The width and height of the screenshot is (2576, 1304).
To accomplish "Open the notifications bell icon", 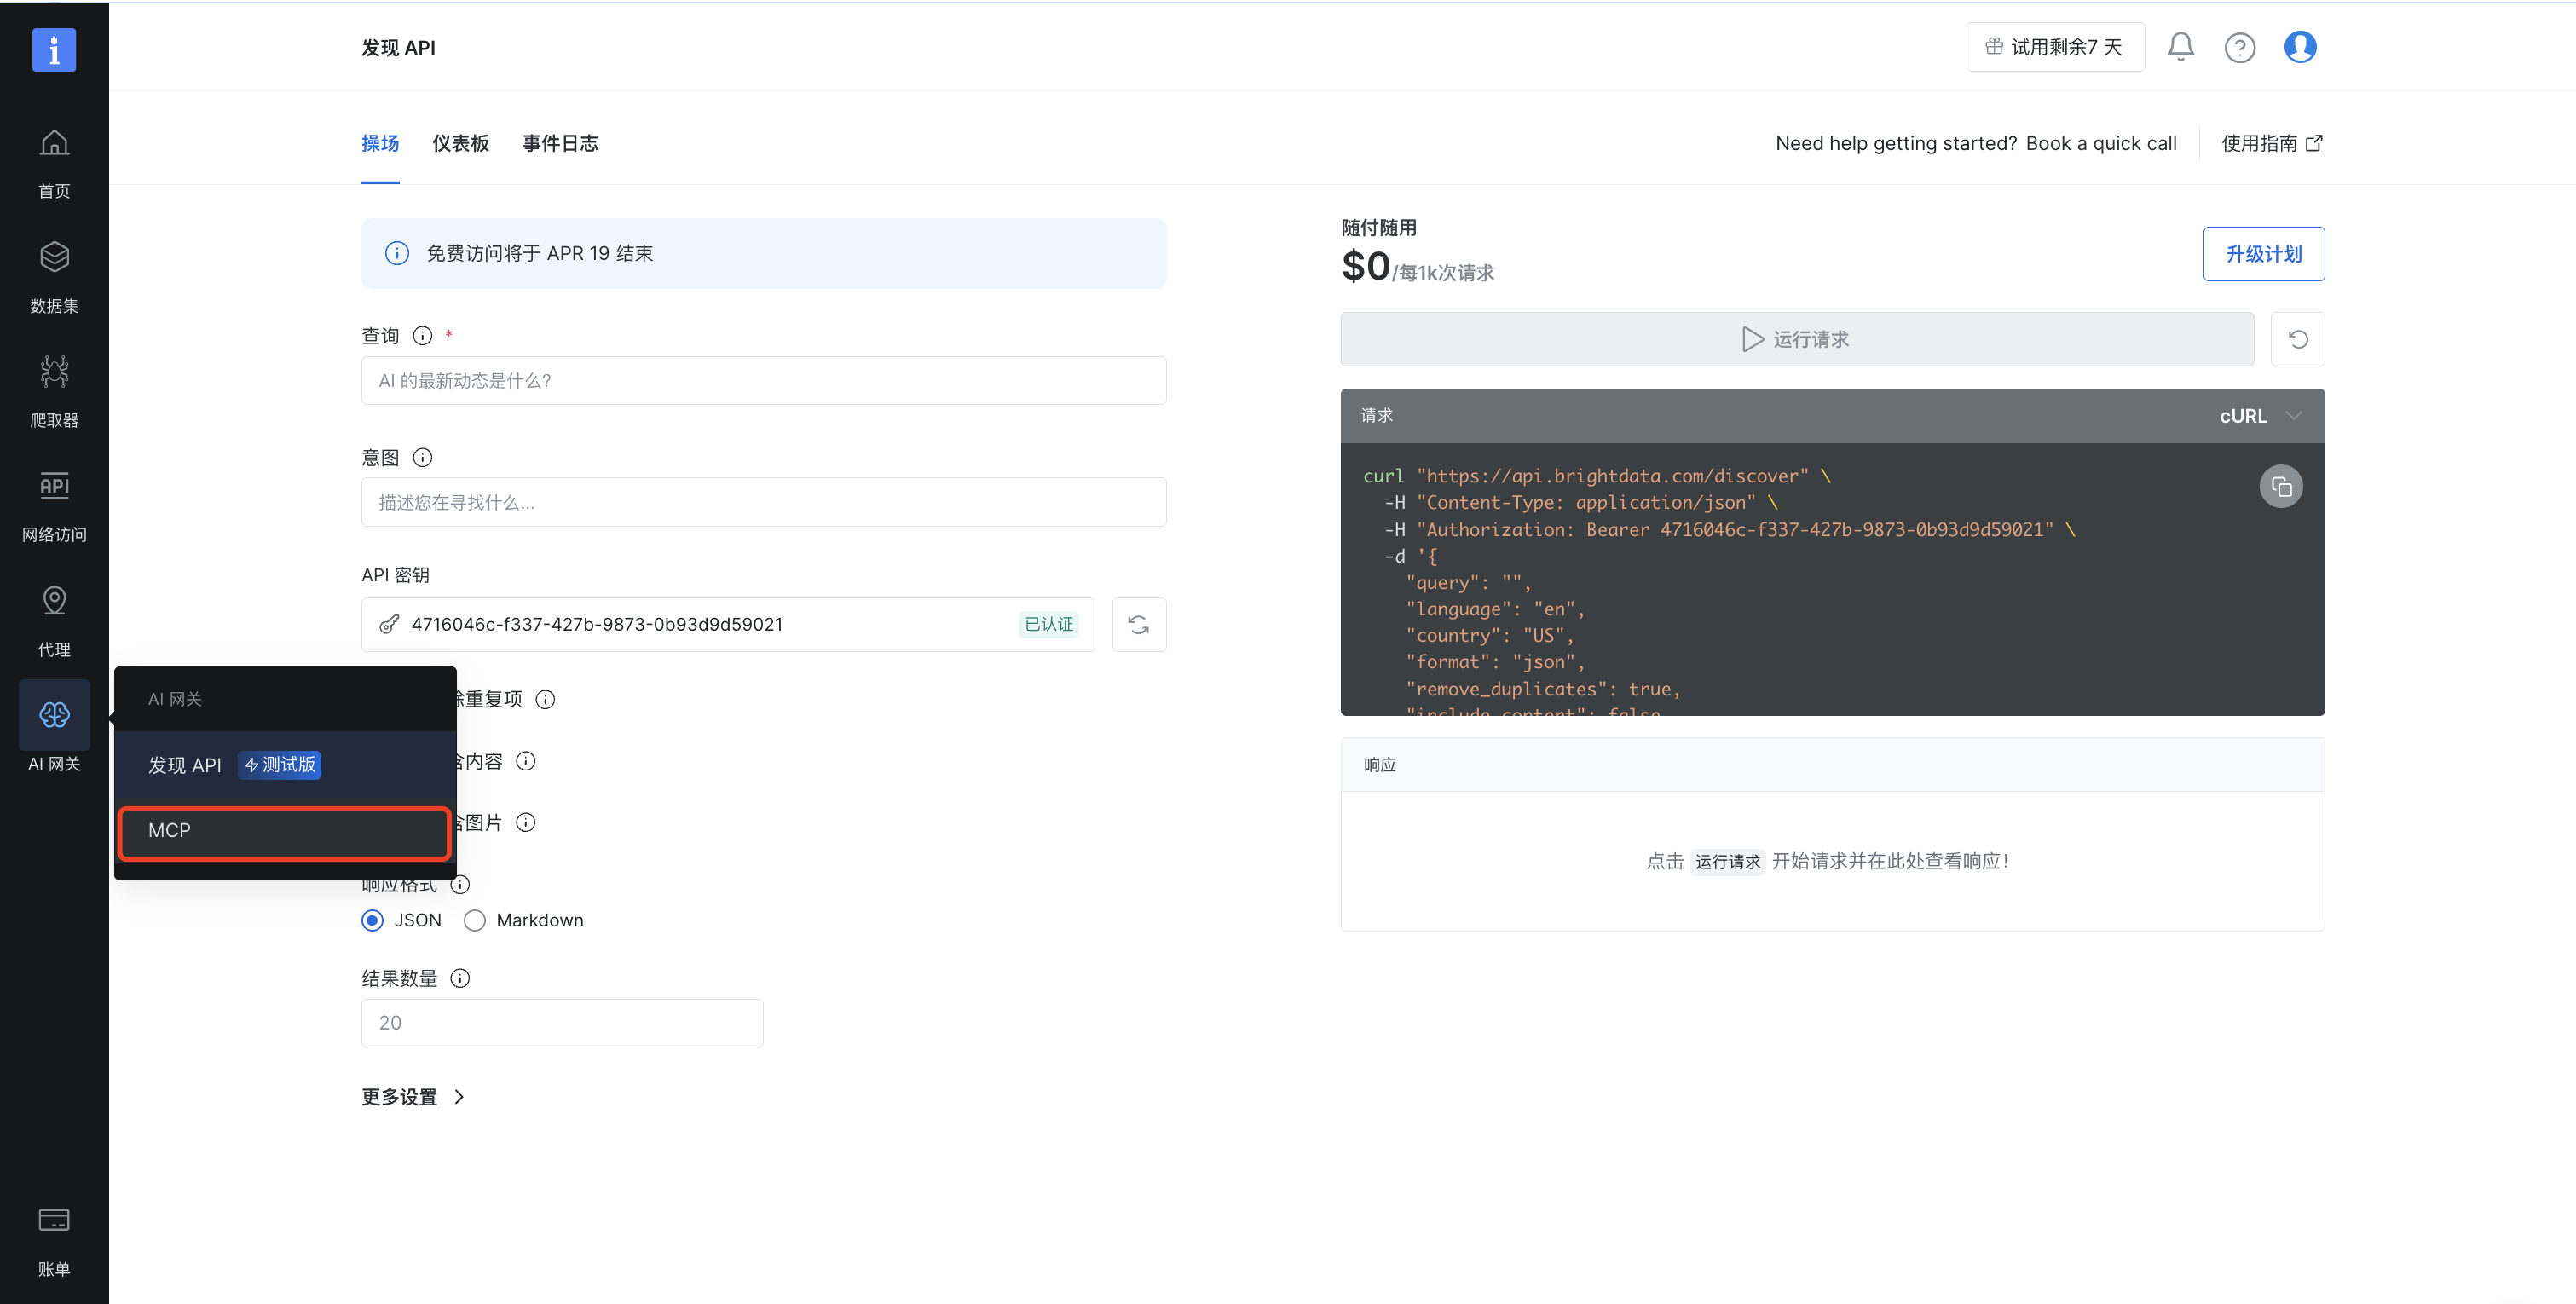I will 2180,47.
